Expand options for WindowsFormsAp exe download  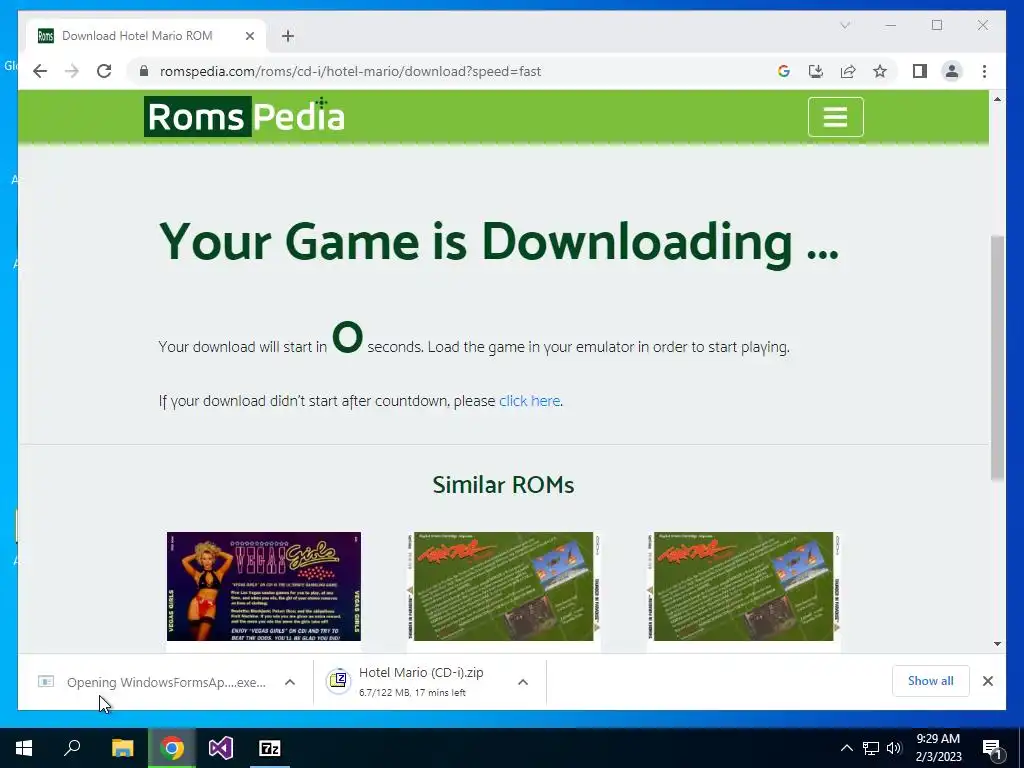290,682
